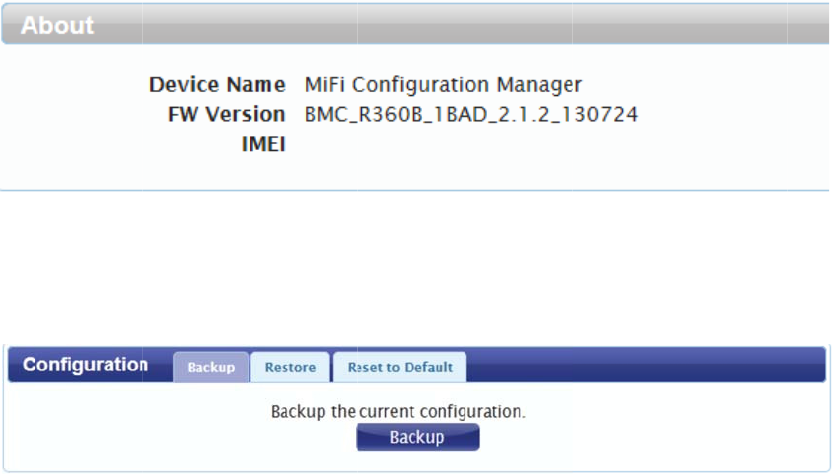Click the About panel title
Screen dimensions: 834x474
[x=58, y=25]
